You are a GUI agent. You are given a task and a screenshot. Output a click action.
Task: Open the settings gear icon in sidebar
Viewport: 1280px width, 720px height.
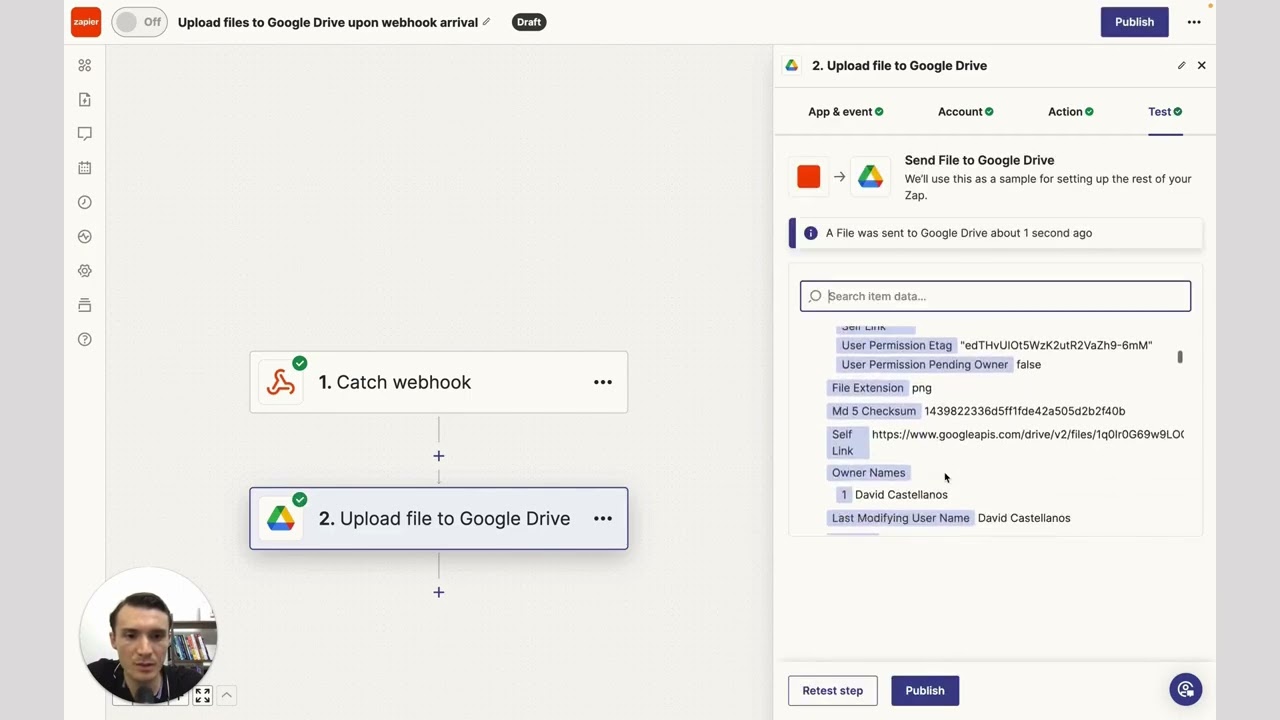(x=85, y=271)
